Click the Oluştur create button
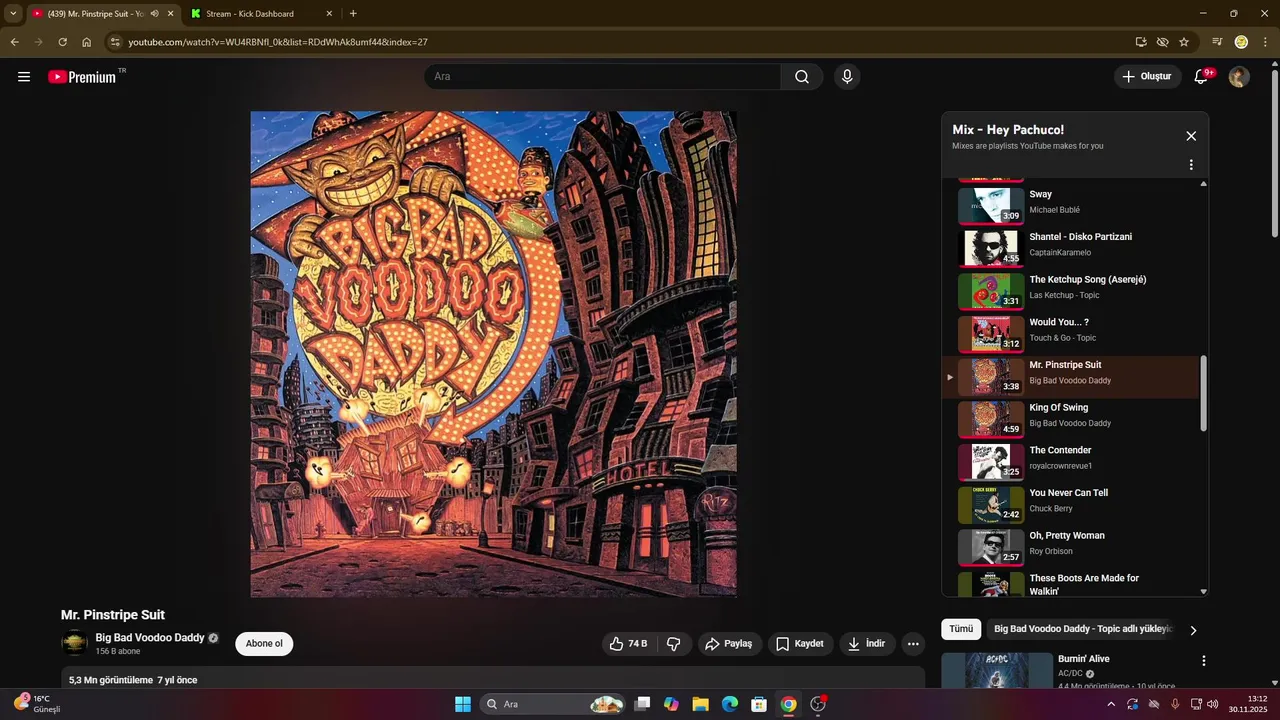This screenshot has width=1280, height=720. pyautogui.click(x=1148, y=77)
